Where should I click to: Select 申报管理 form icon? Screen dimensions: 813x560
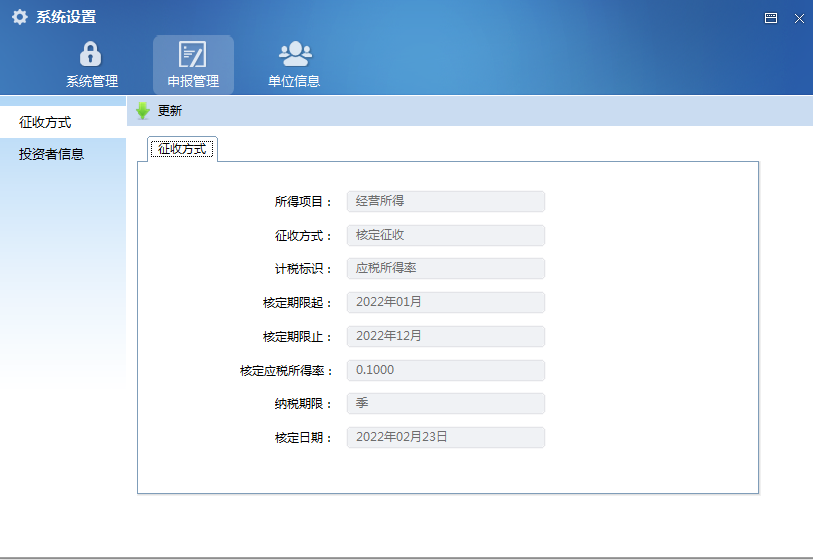pyautogui.click(x=192, y=54)
